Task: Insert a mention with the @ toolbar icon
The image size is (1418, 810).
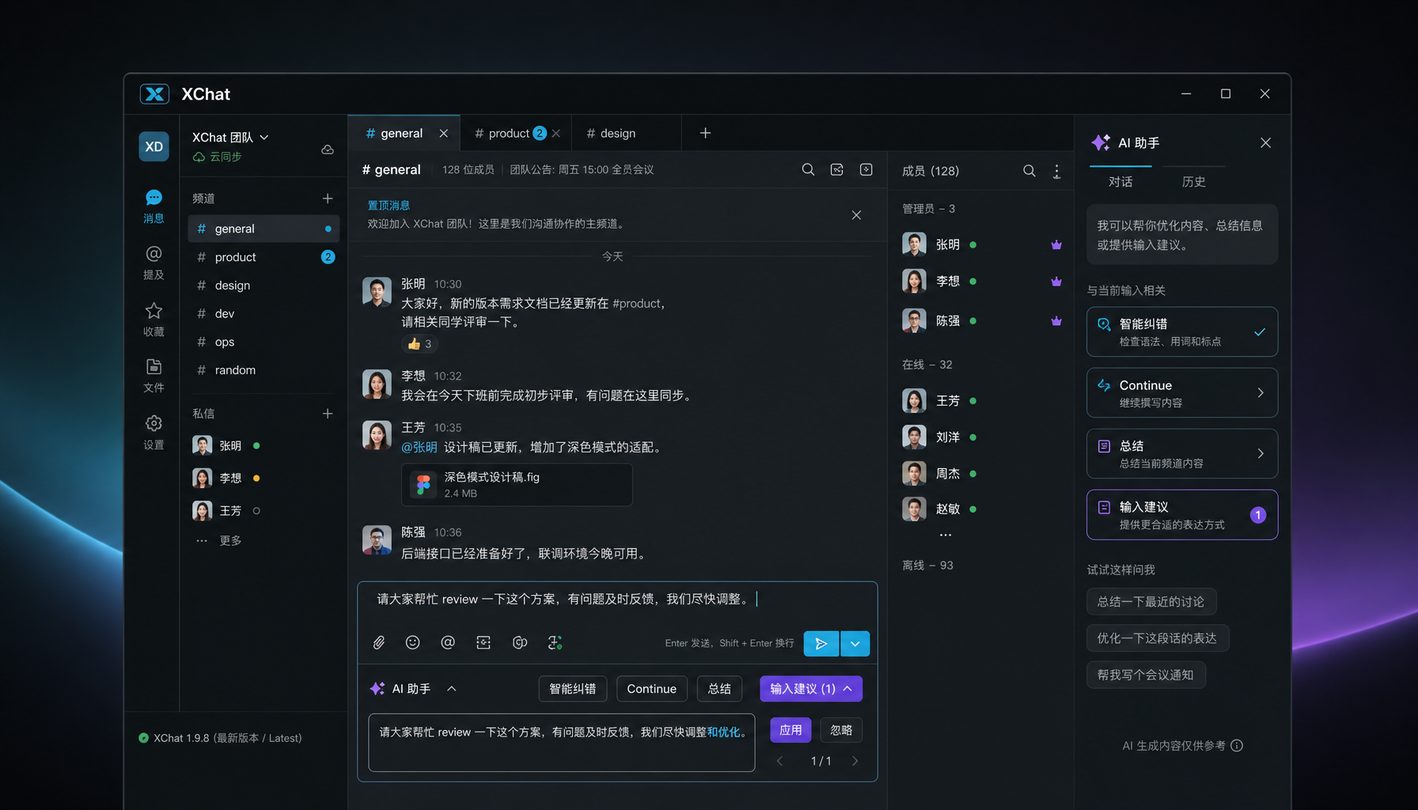Action: [x=448, y=643]
